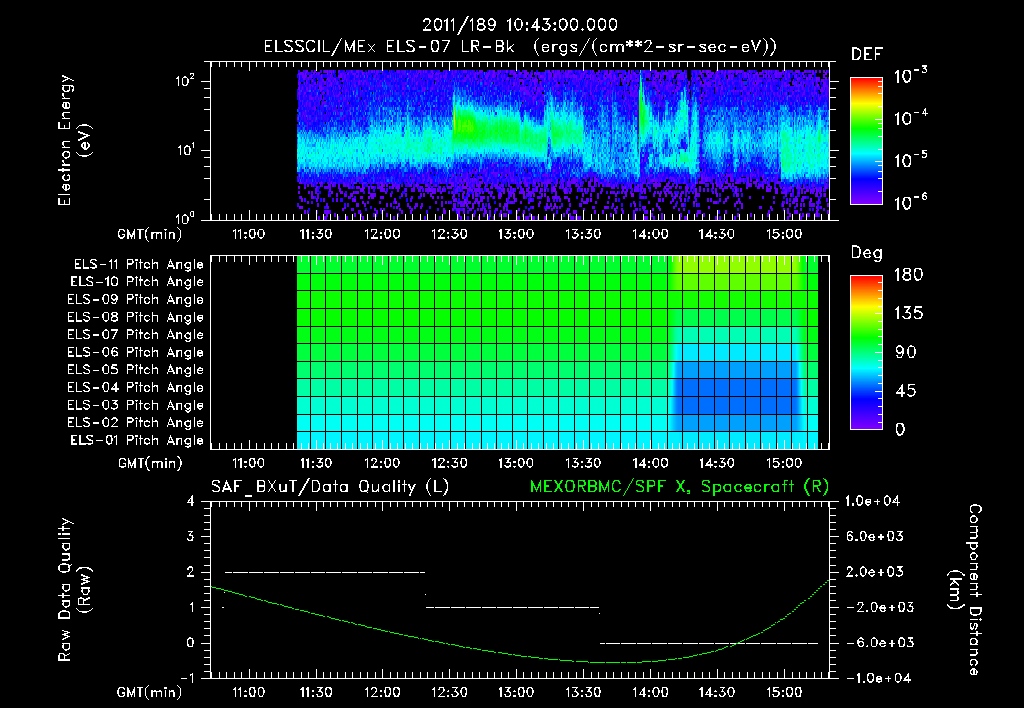
Task: Click the SAF_BXuT/Data Quality (L) title
Action: [330, 487]
